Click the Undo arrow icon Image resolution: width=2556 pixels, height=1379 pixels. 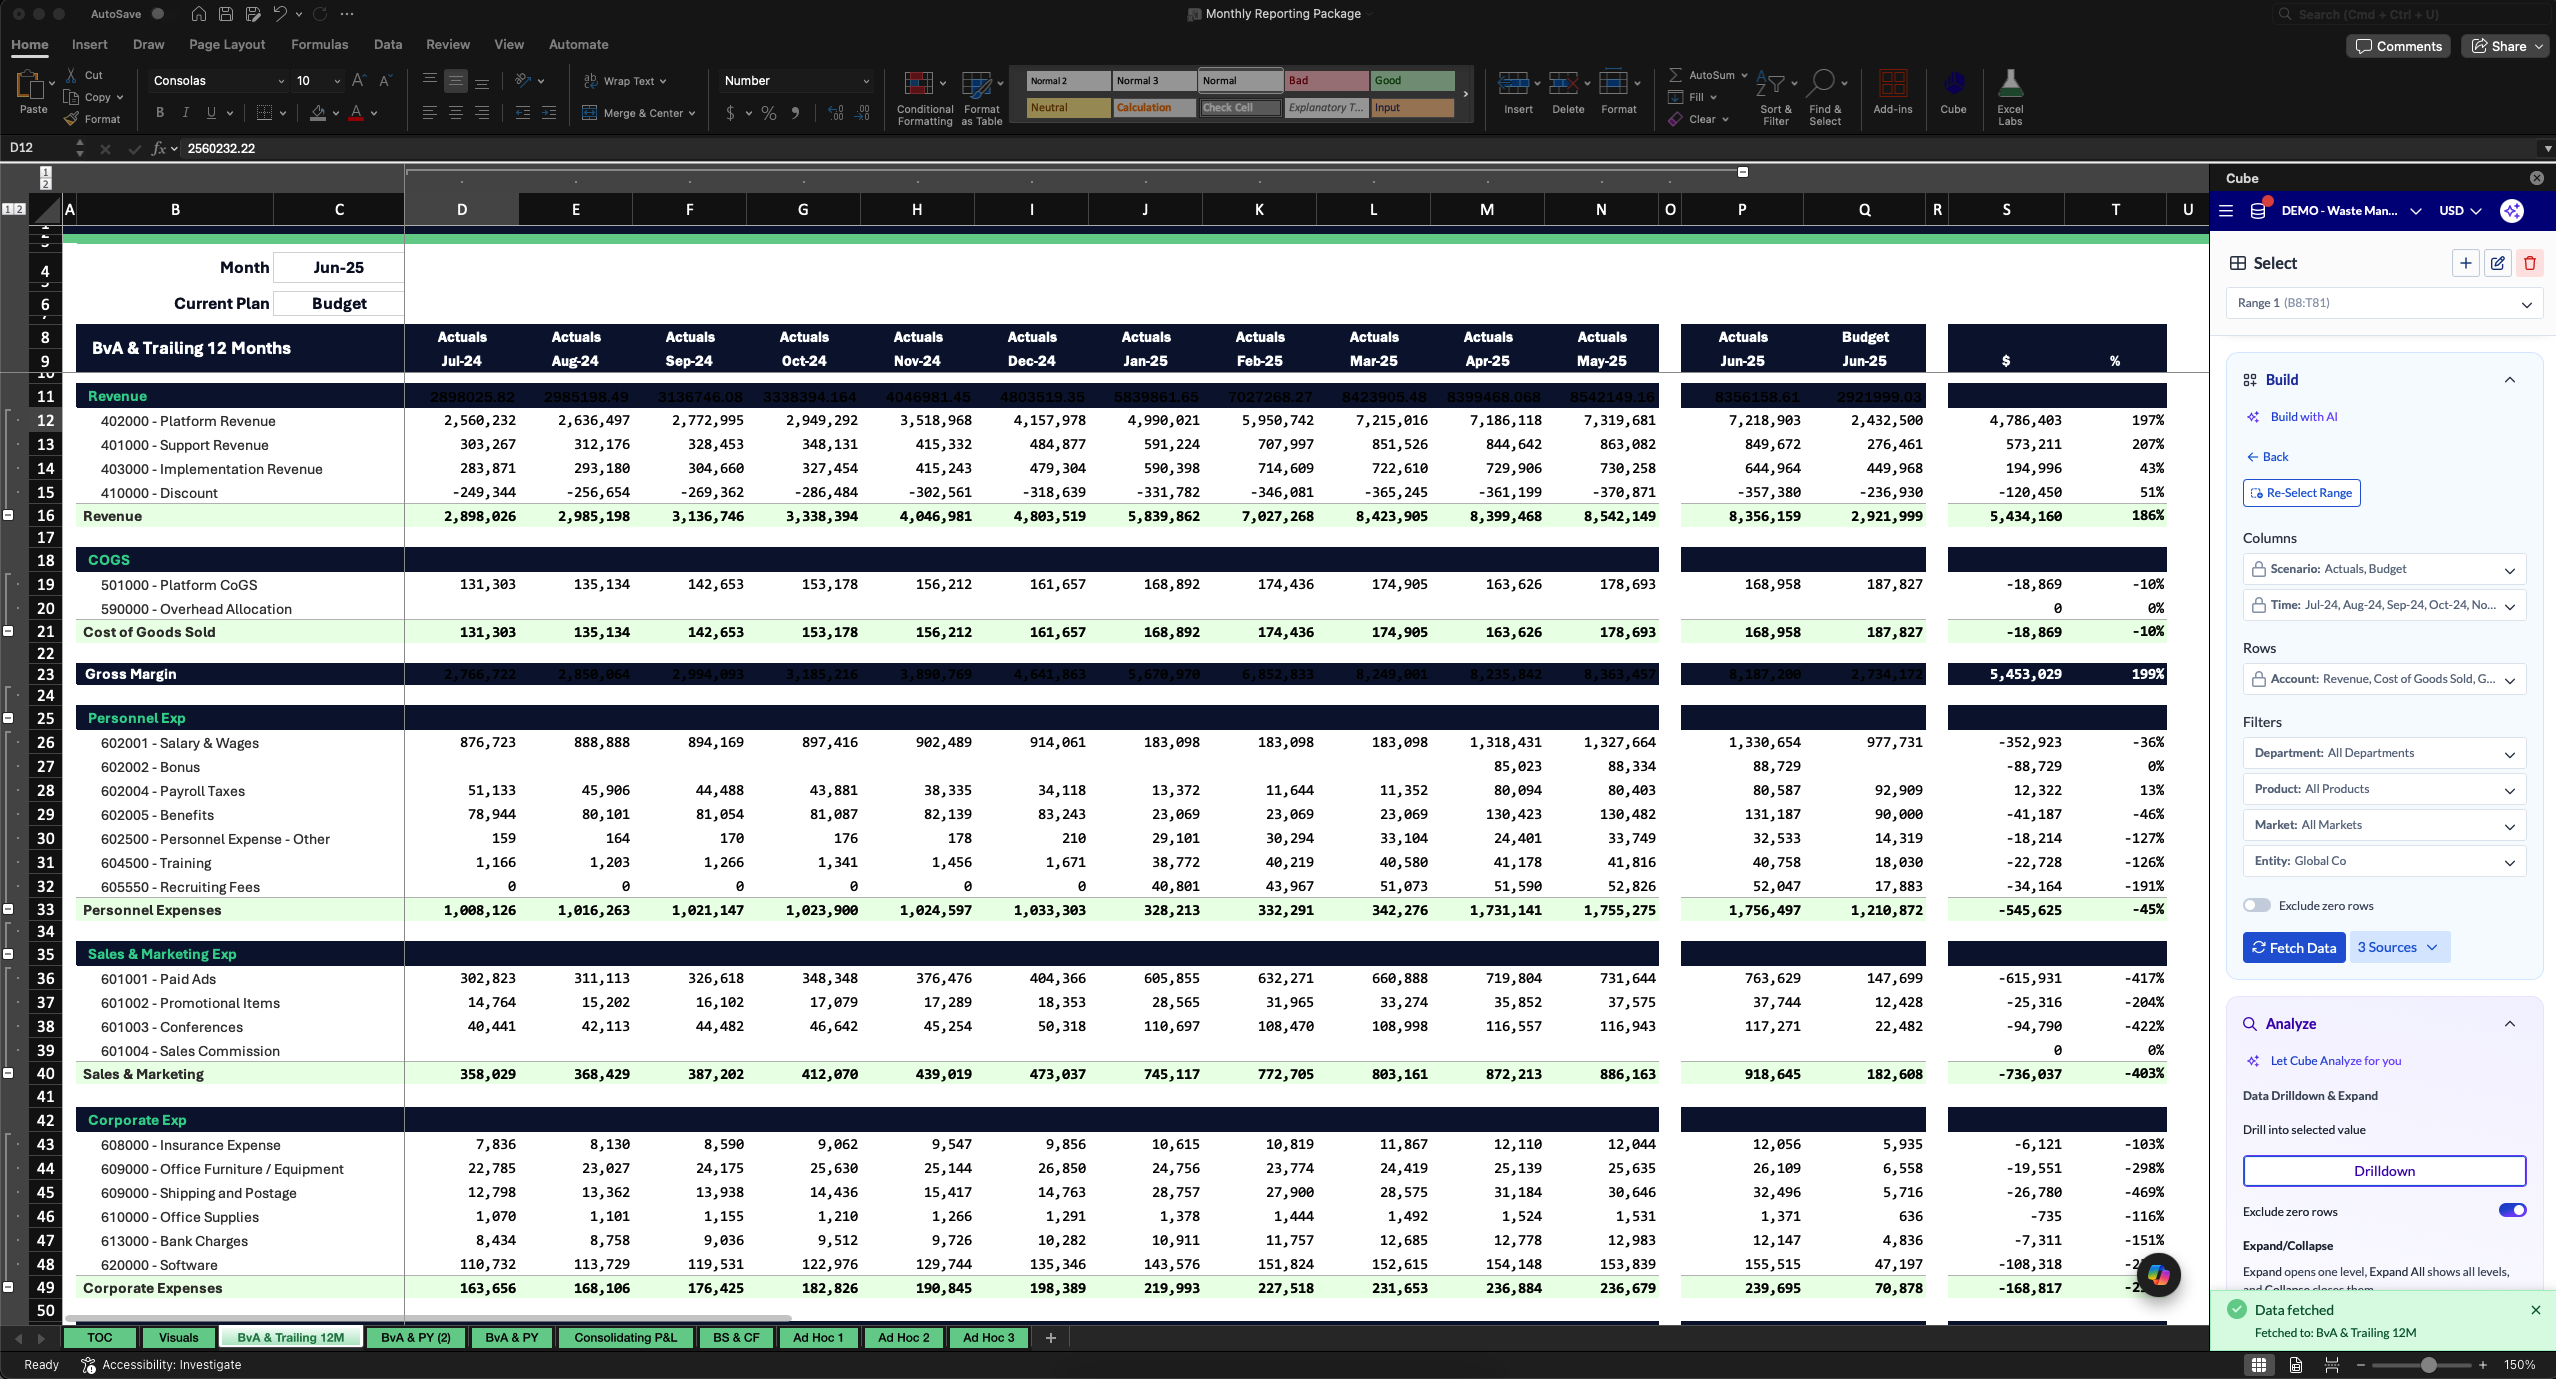(x=280, y=14)
